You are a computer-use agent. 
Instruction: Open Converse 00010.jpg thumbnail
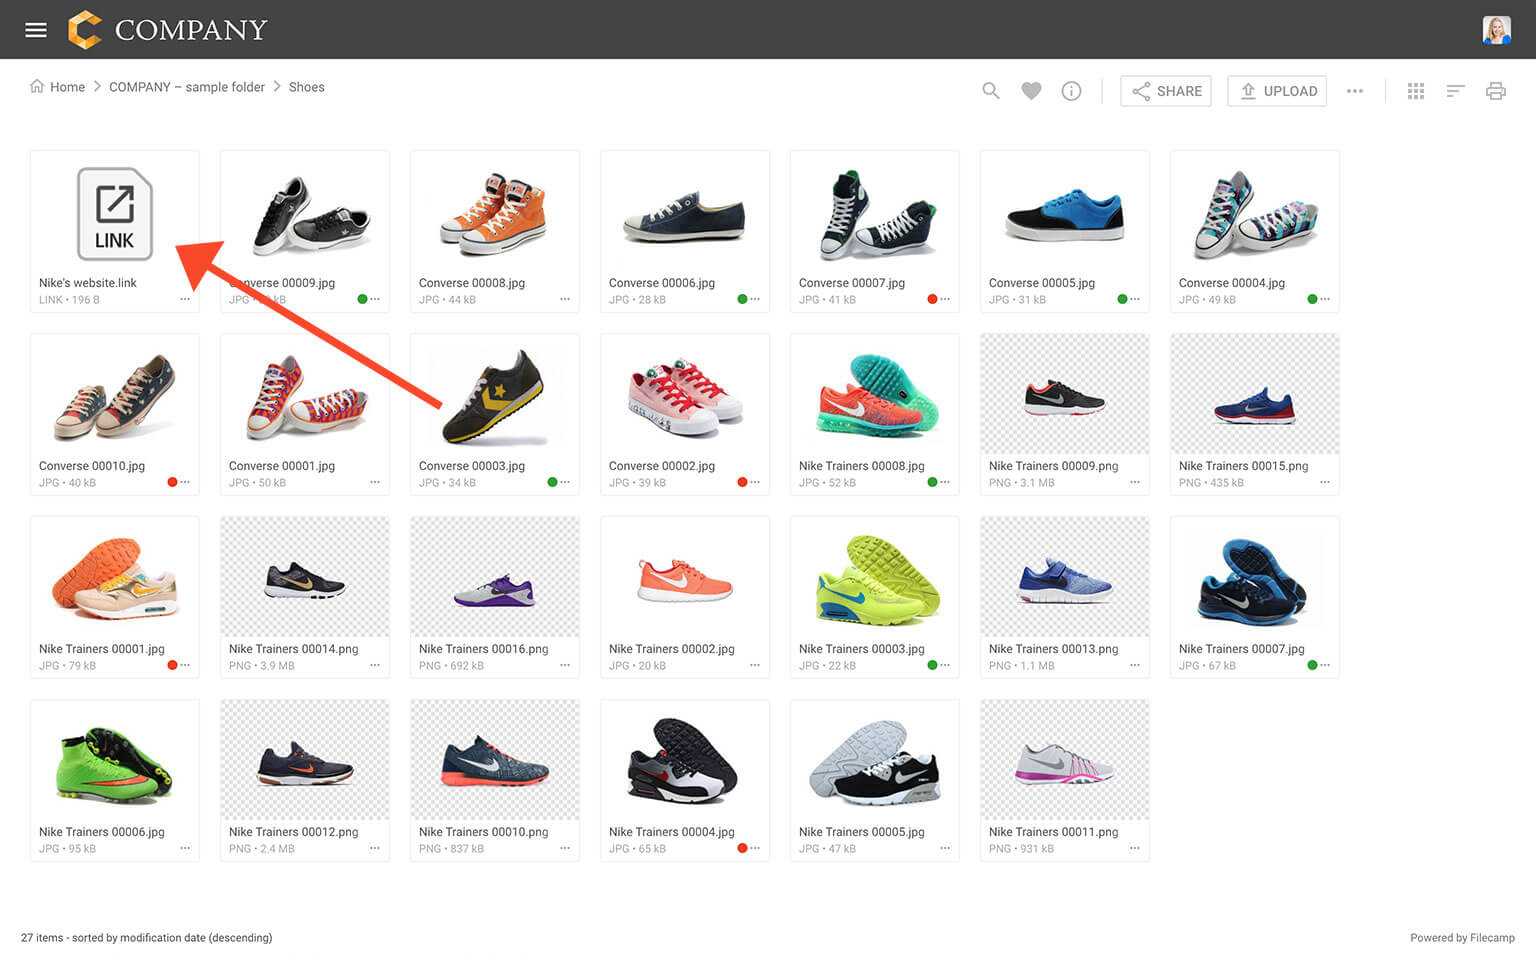point(115,395)
